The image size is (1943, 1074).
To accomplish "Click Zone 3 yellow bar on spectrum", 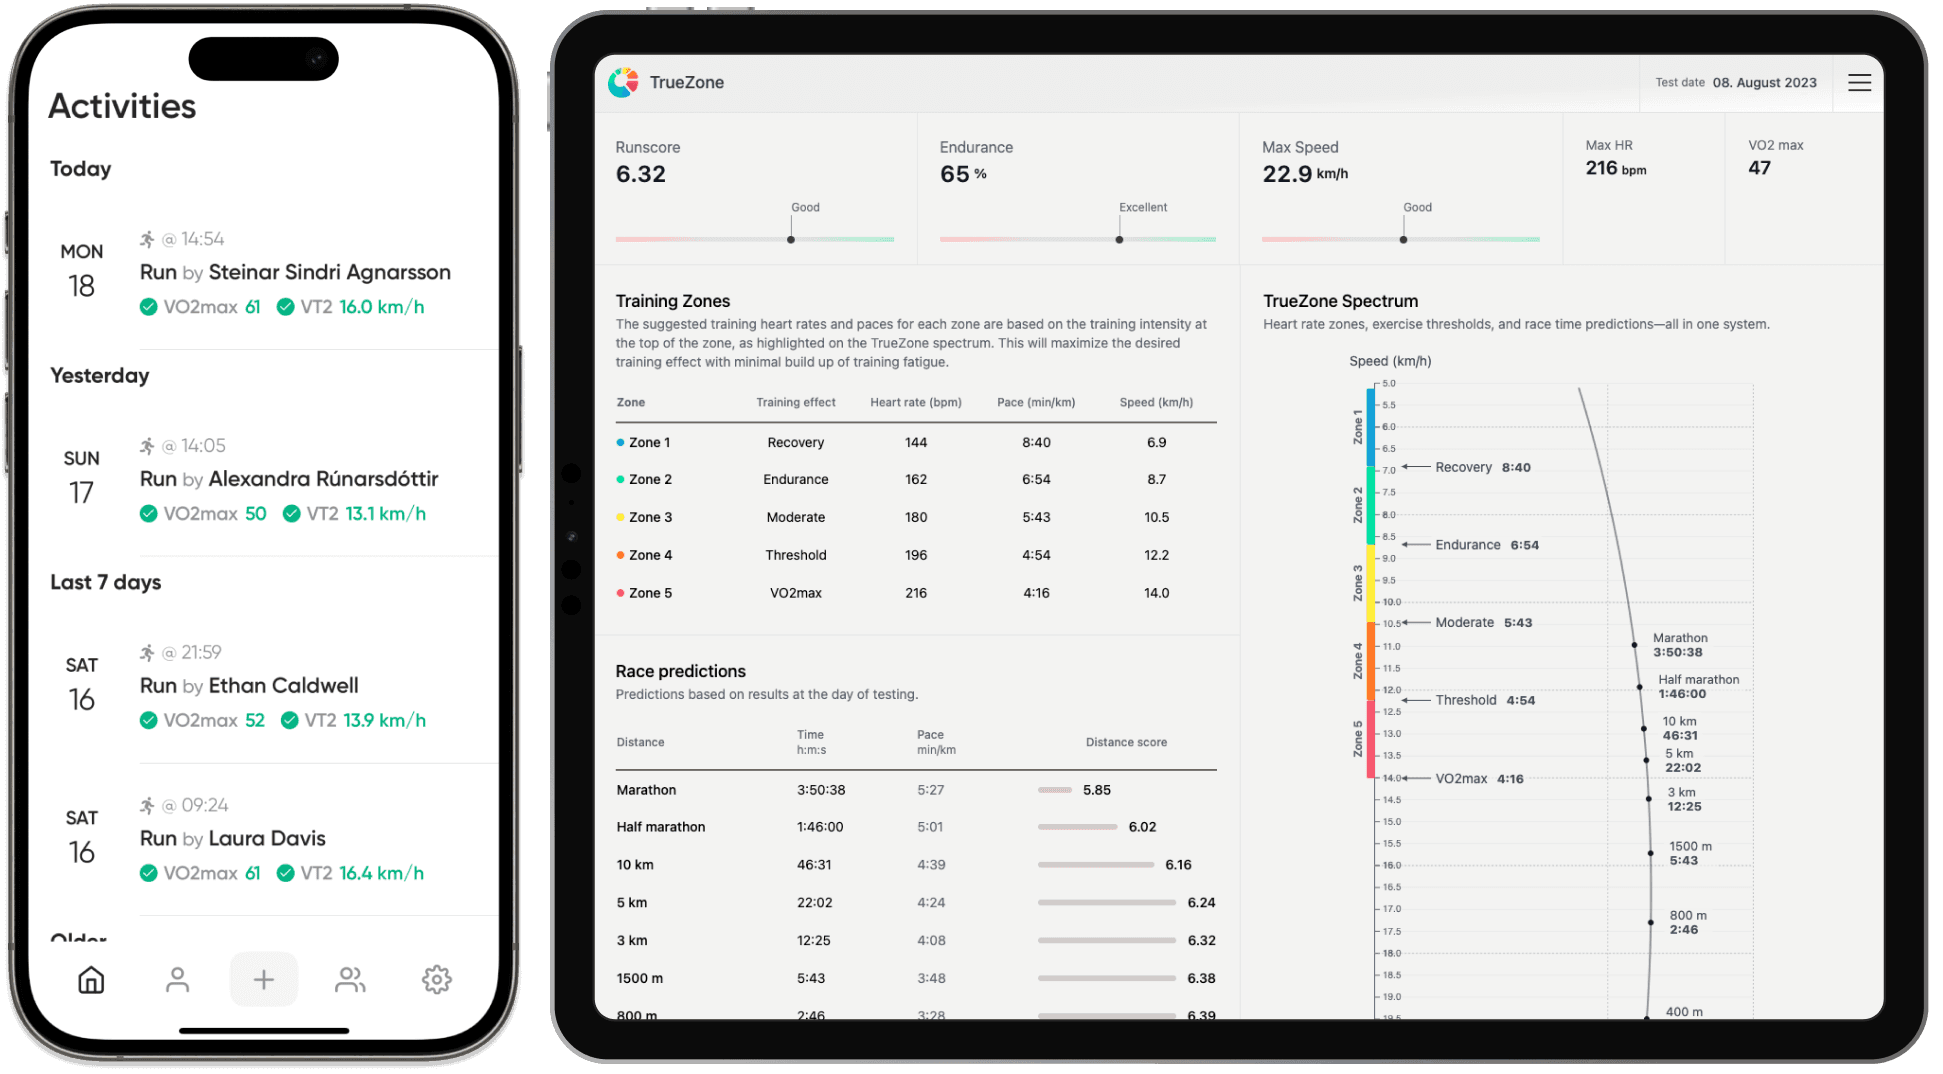I will (1370, 584).
